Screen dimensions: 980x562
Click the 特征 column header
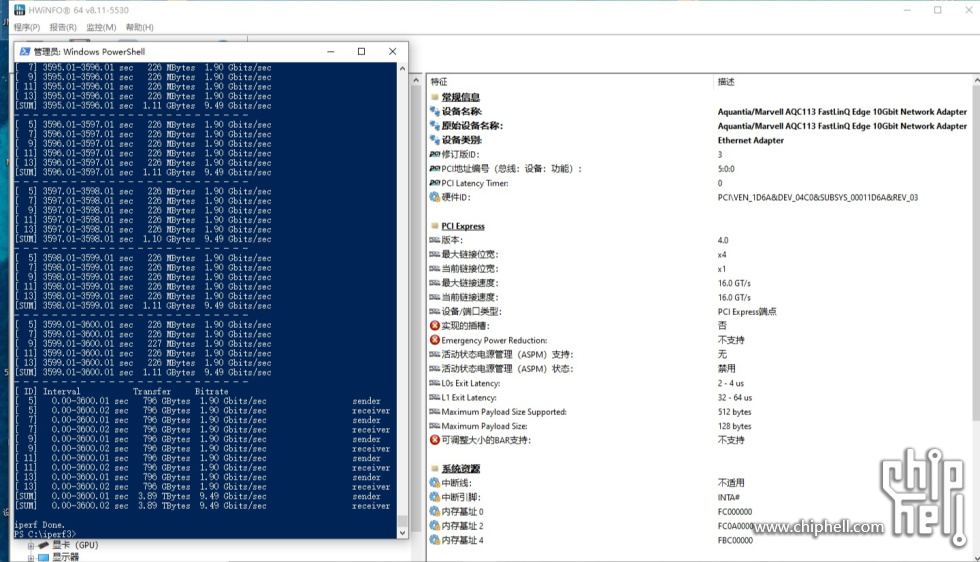[x=440, y=81]
